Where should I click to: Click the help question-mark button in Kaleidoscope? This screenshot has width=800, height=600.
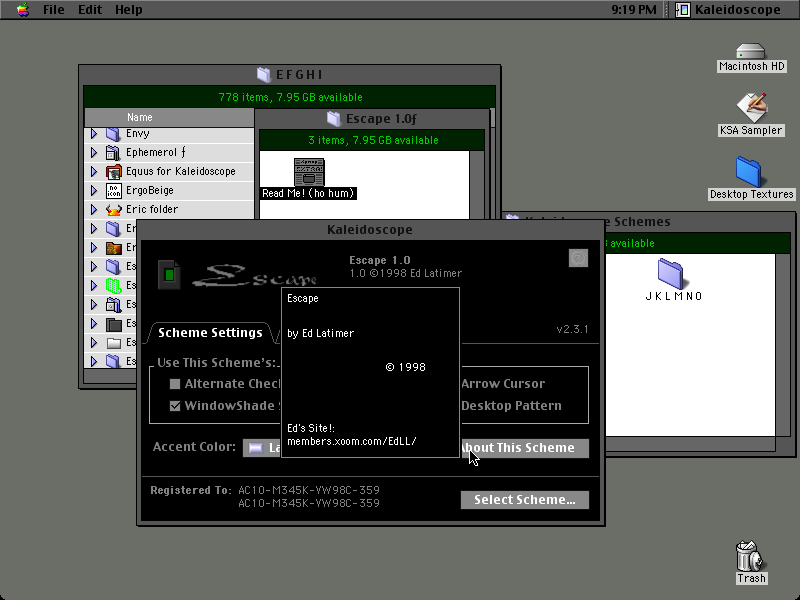tap(578, 258)
